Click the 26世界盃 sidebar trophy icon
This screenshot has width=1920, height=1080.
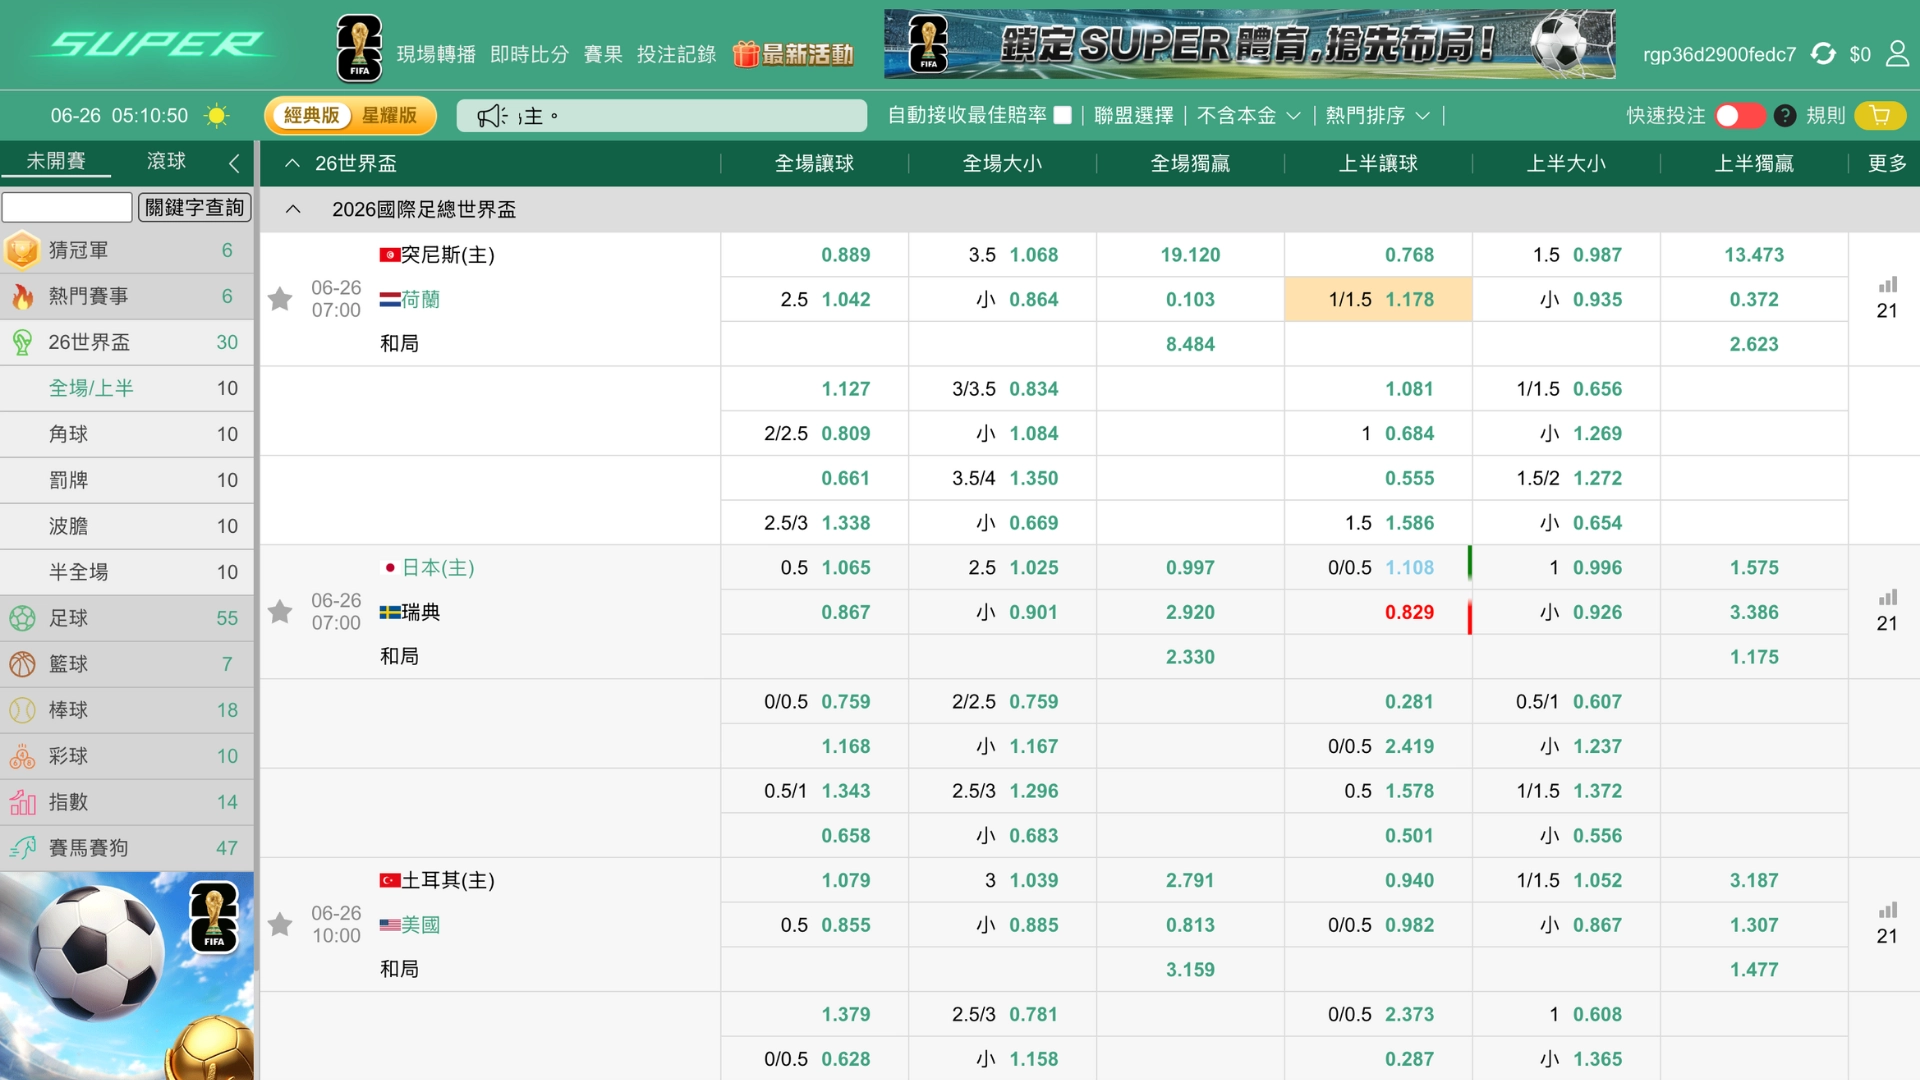tap(22, 342)
